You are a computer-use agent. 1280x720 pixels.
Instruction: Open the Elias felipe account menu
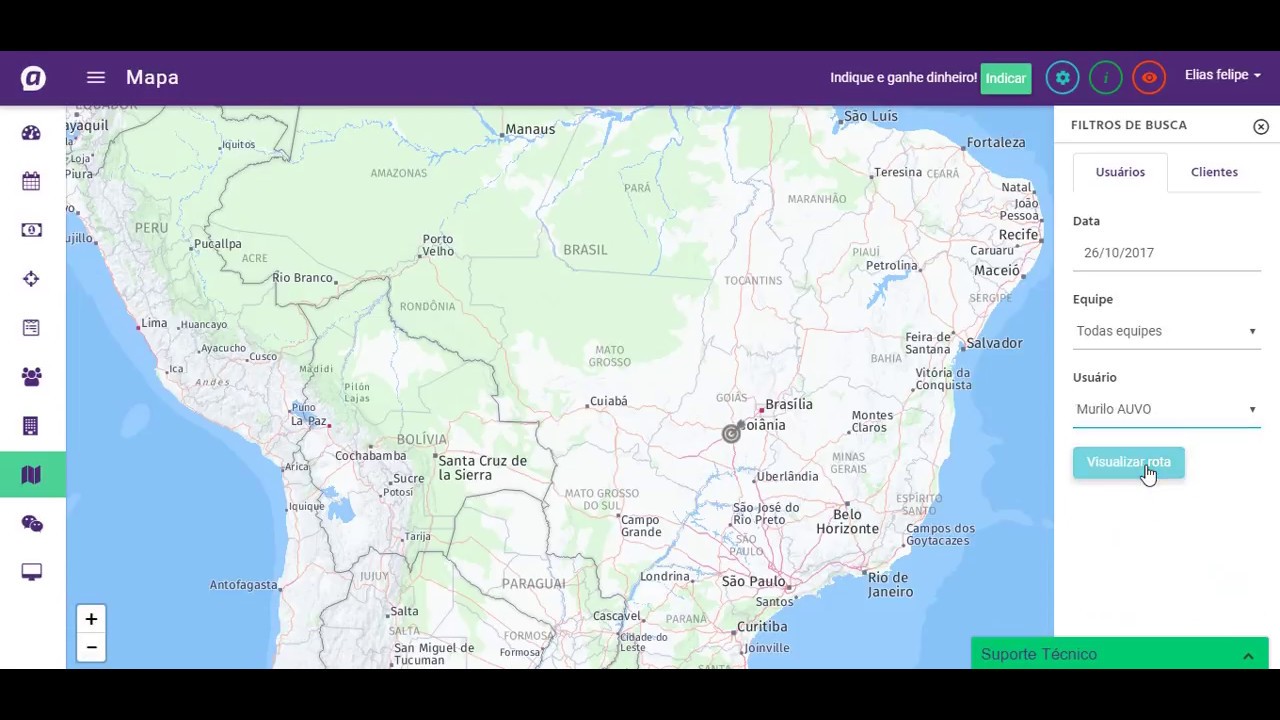1222,75
